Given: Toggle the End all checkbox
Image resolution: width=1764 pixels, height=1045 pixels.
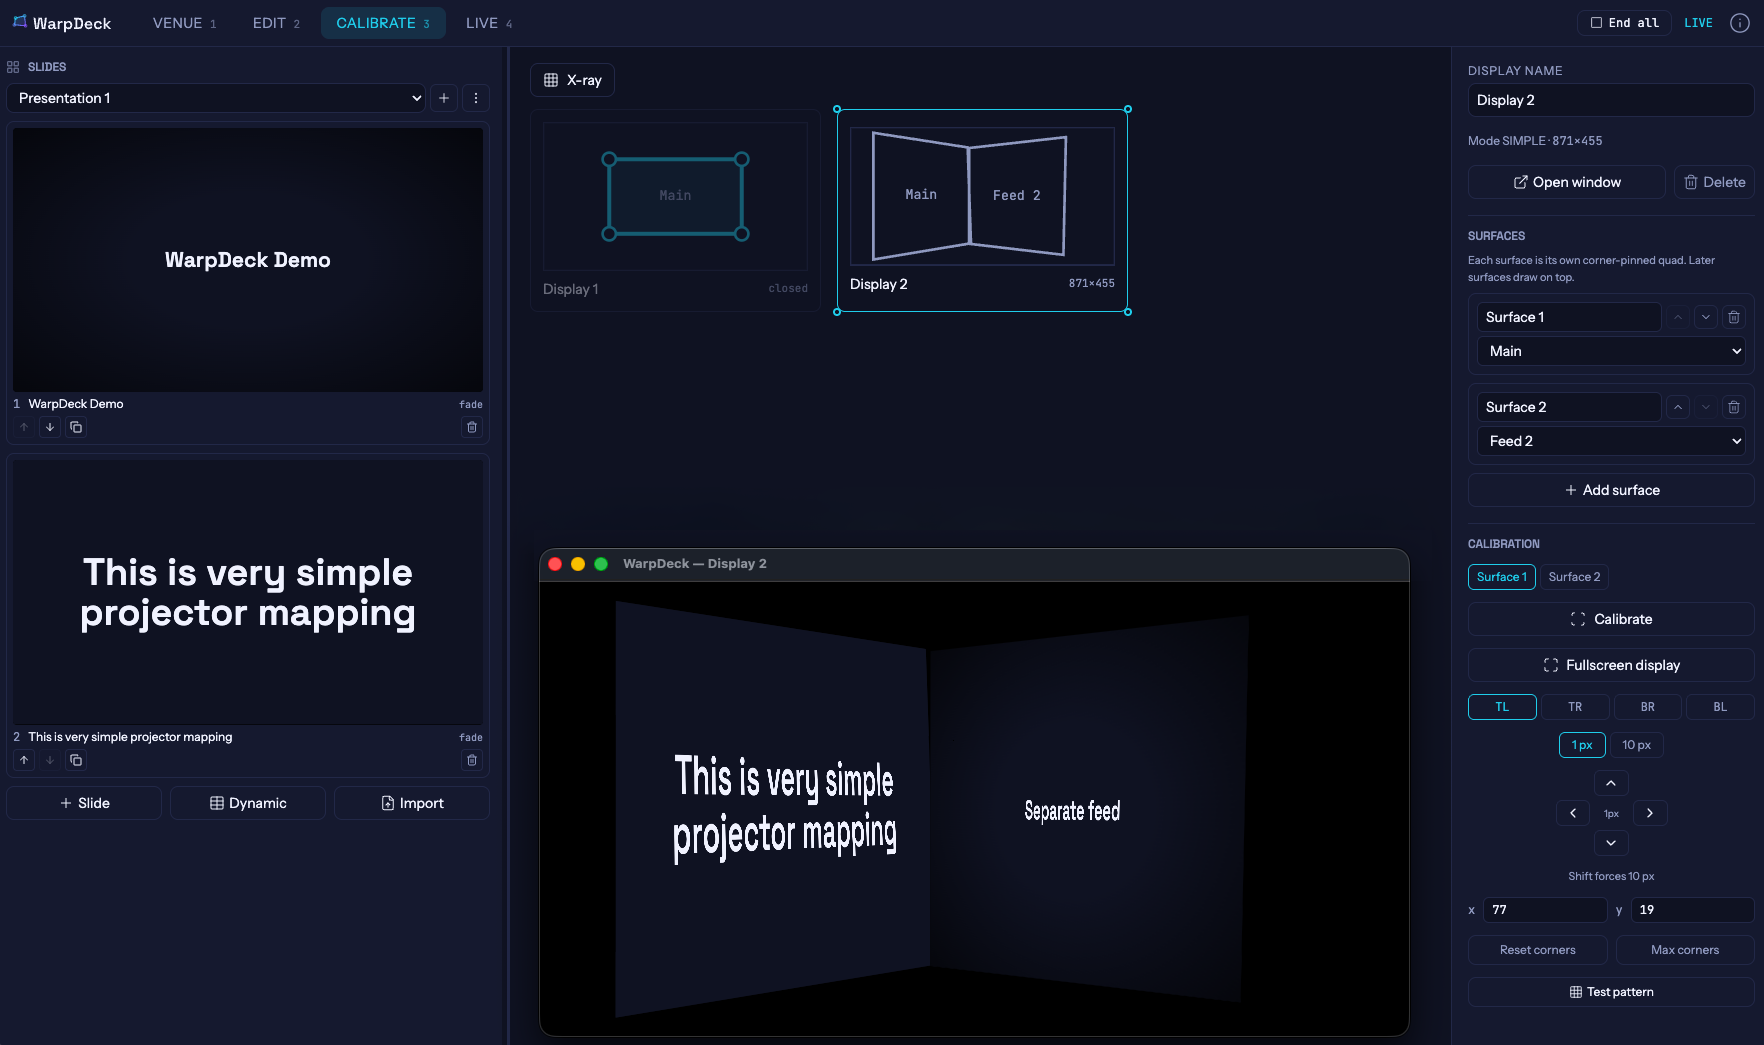Looking at the screenshot, I should click(1596, 23).
